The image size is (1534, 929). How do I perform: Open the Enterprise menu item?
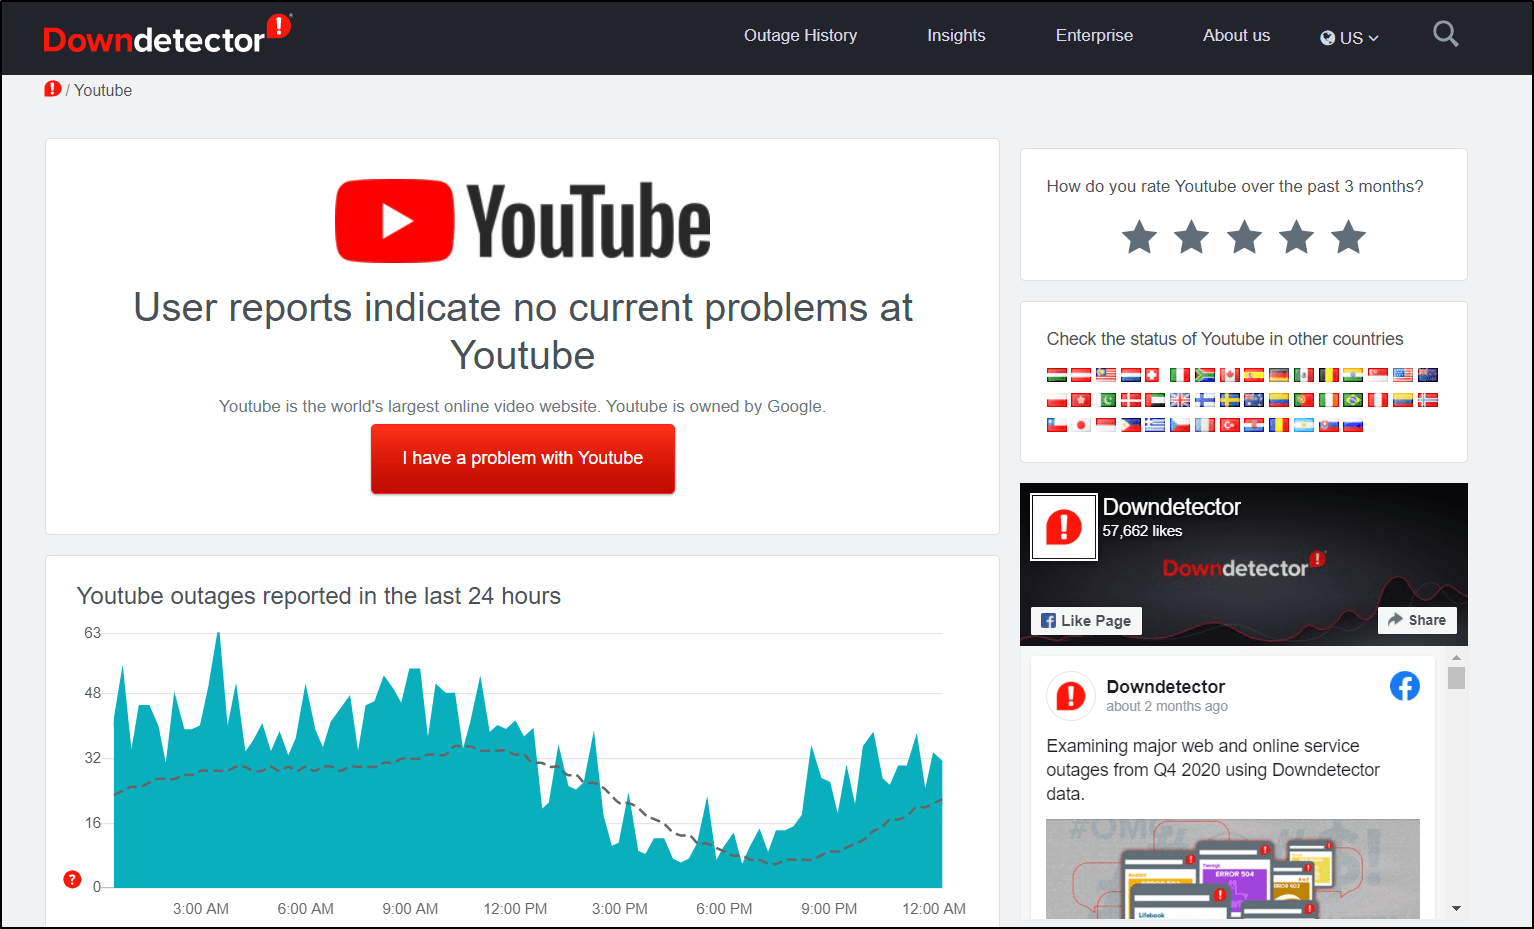(1094, 35)
